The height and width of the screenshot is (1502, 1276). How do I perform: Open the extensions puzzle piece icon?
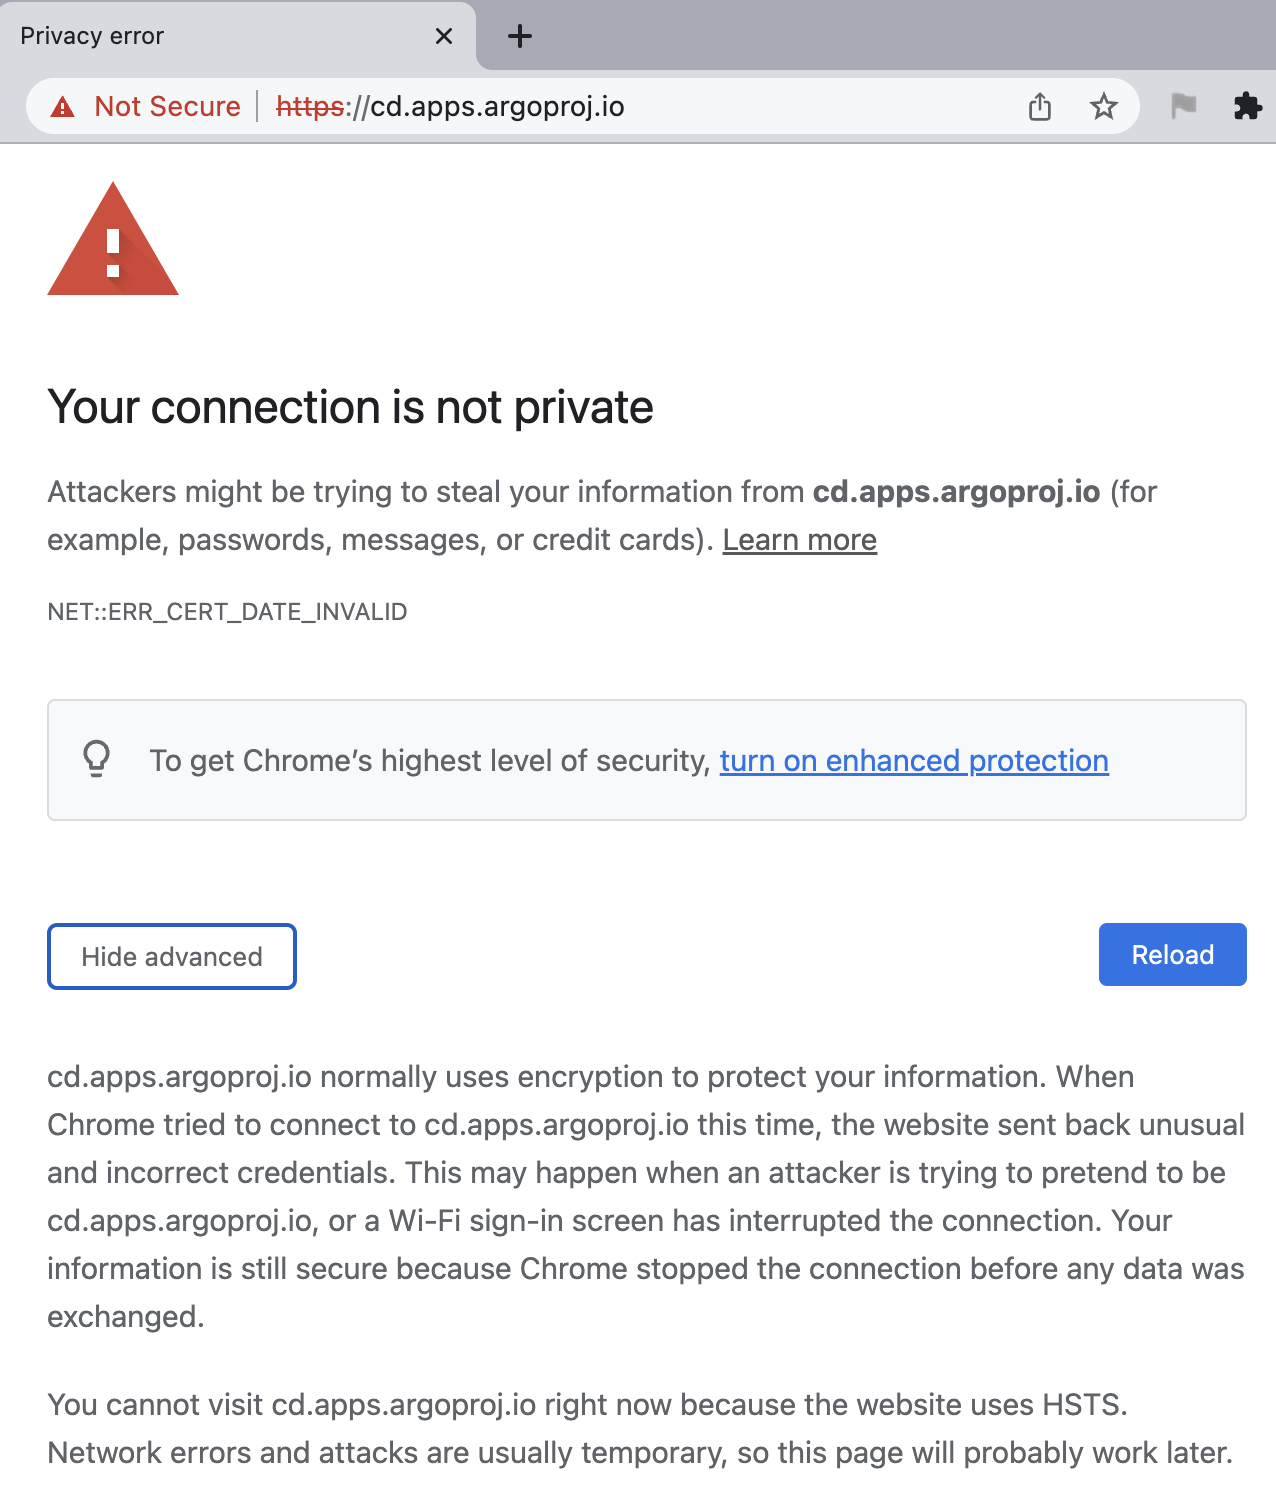pyautogui.click(x=1247, y=106)
